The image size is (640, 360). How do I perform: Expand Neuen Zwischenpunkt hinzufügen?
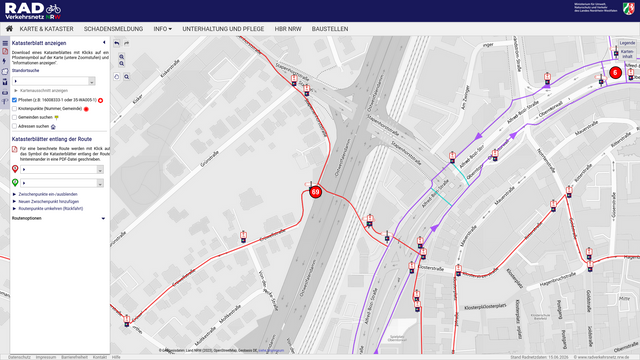coord(46,202)
